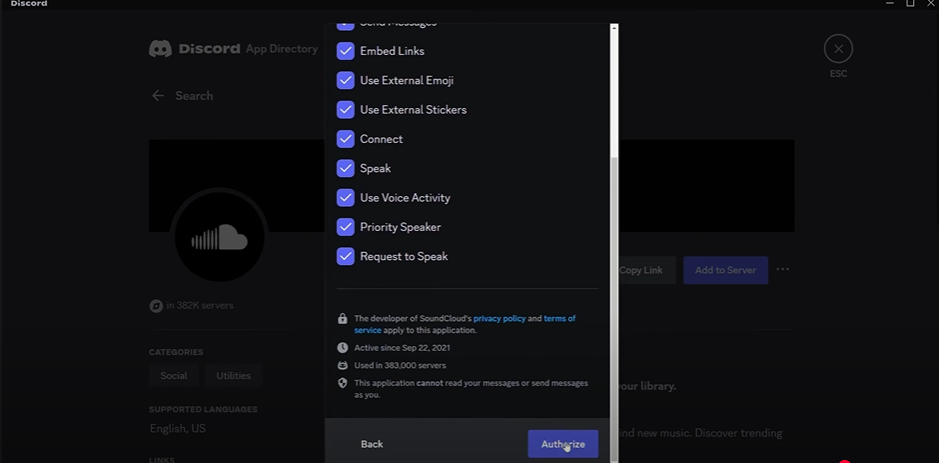Click the CATEGORIES heading
This screenshot has height=463, width=939.
point(176,352)
